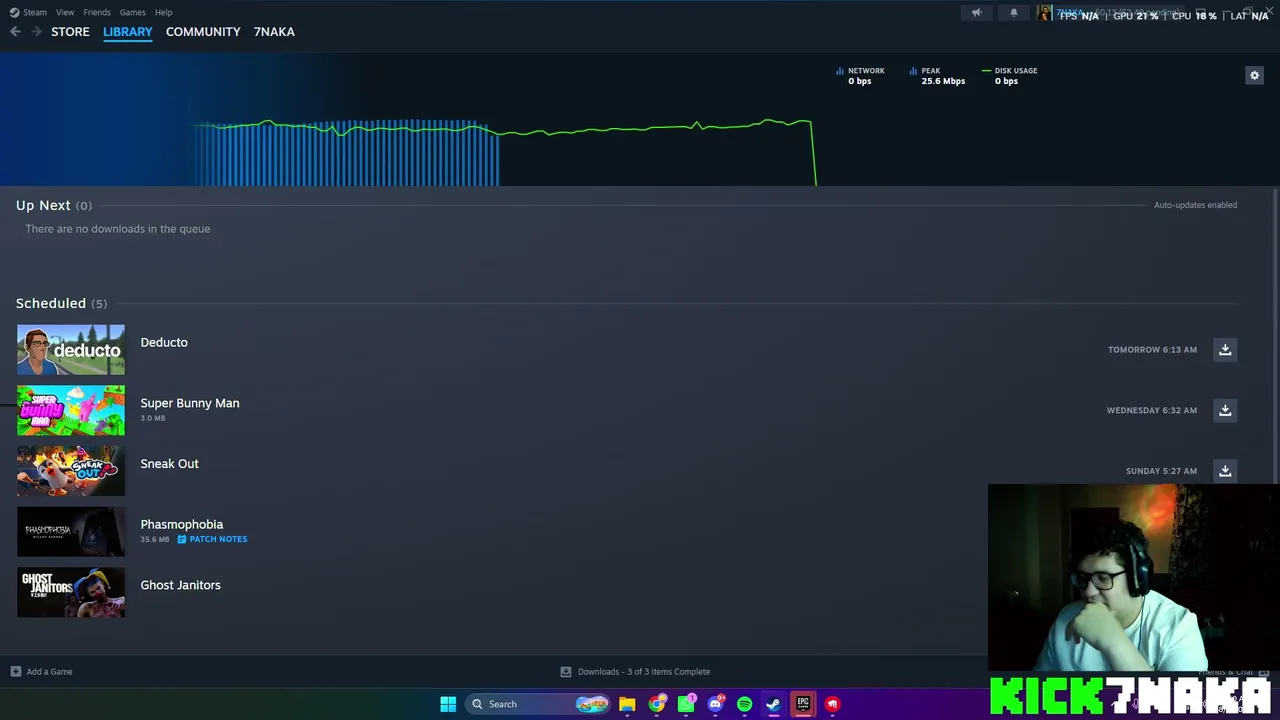Open the Deducto game title
Image resolution: width=1280 pixels, height=720 pixels.
pos(164,342)
